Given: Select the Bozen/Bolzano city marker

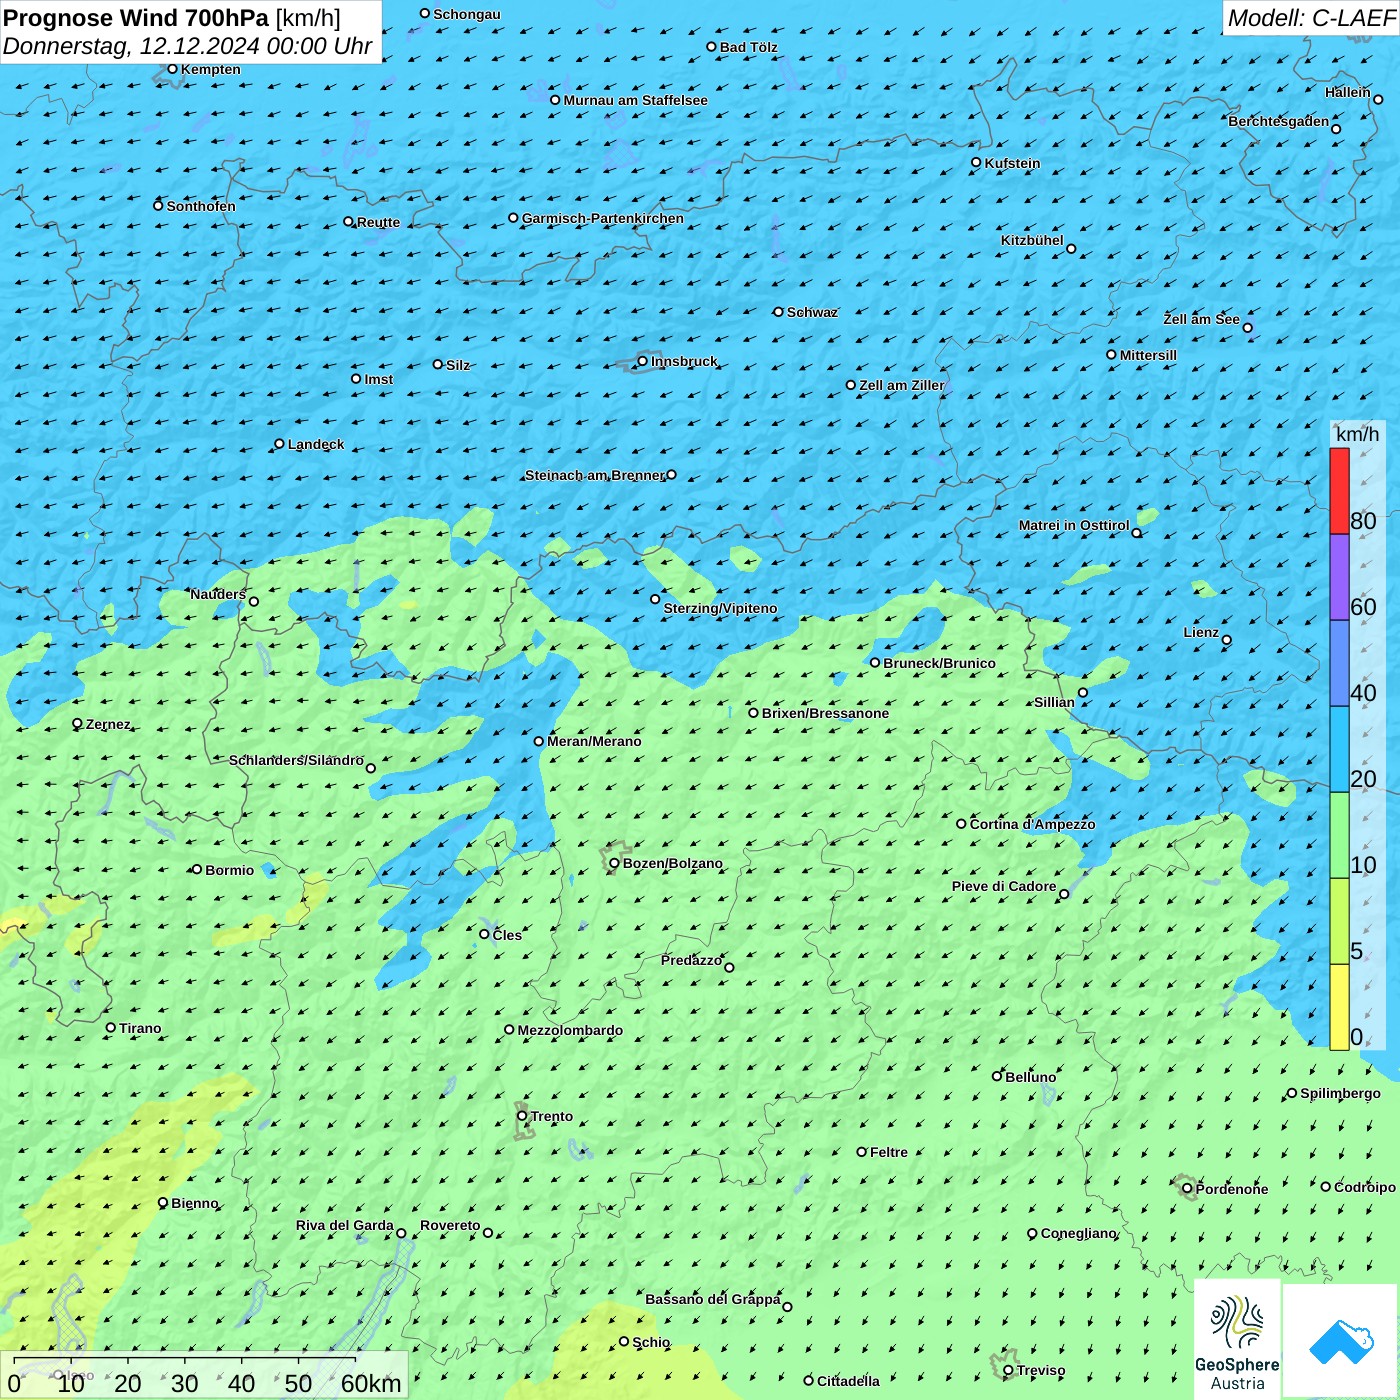Looking at the screenshot, I should (614, 863).
